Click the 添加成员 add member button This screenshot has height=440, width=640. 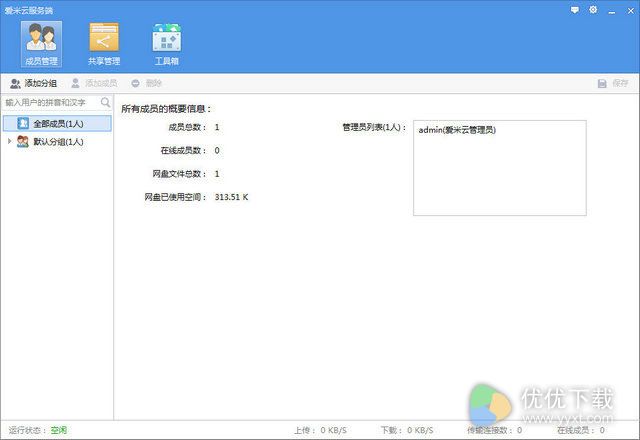(x=94, y=84)
